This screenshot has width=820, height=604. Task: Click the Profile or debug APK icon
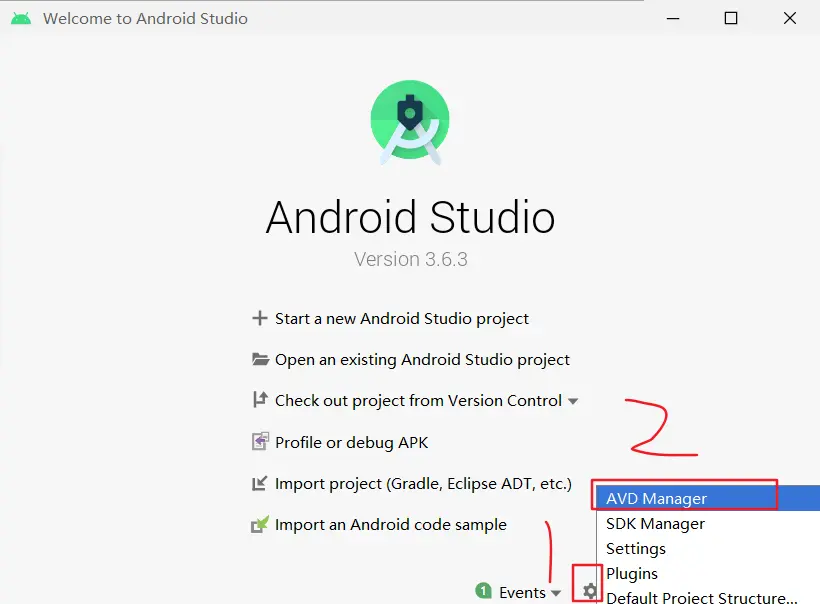click(260, 441)
